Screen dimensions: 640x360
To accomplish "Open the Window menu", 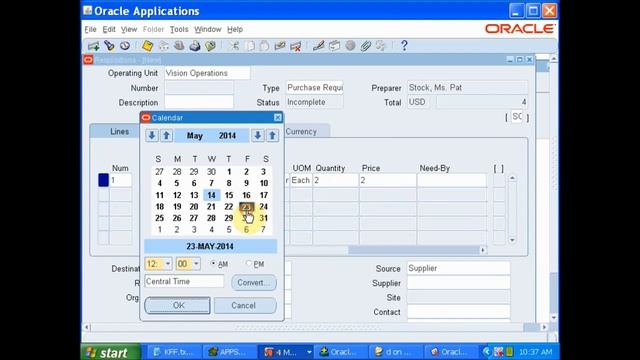I will (208, 29).
